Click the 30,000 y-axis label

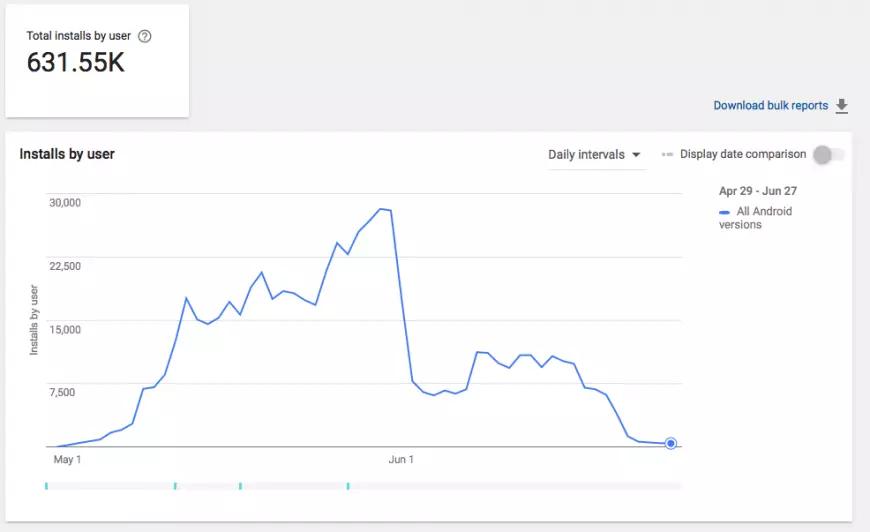coord(65,202)
